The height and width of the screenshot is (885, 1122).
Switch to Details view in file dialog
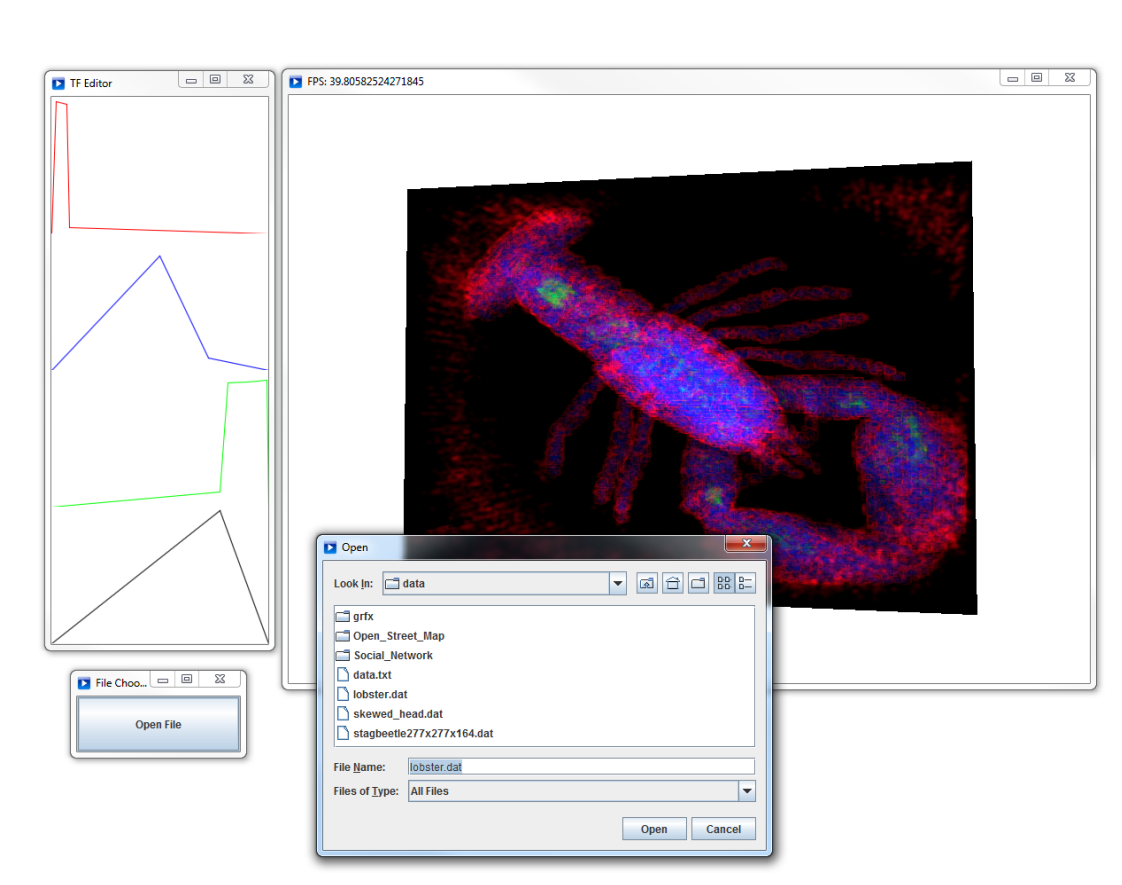coord(745,583)
